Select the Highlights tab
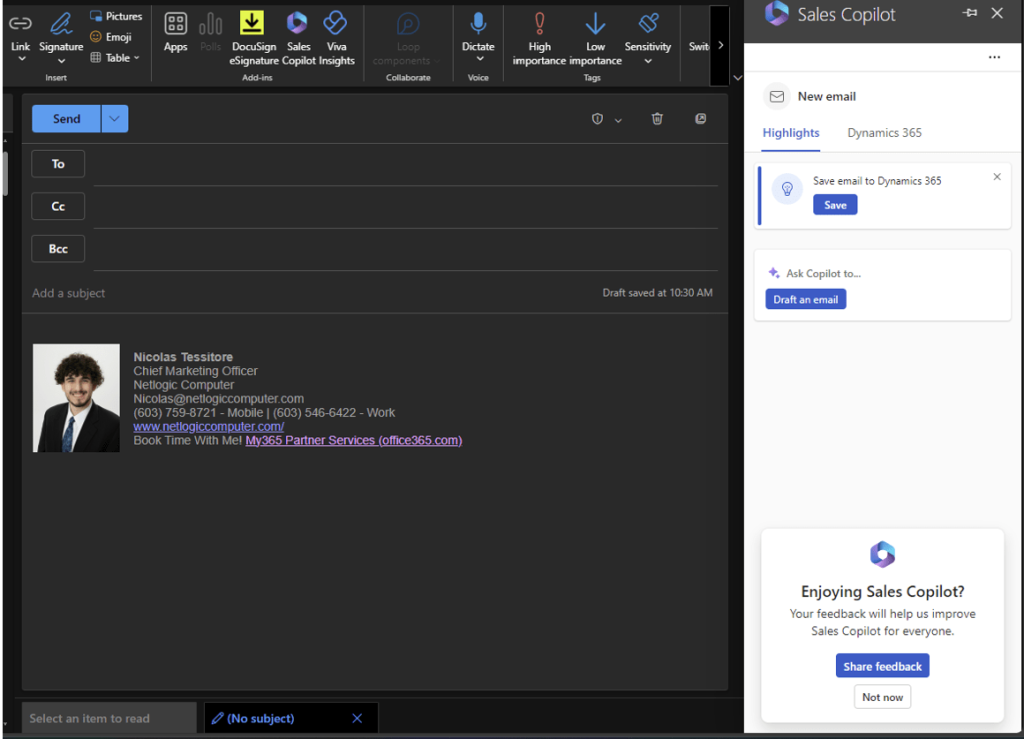The width and height of the screenshot is (1024, 739). tap(790, 133)
